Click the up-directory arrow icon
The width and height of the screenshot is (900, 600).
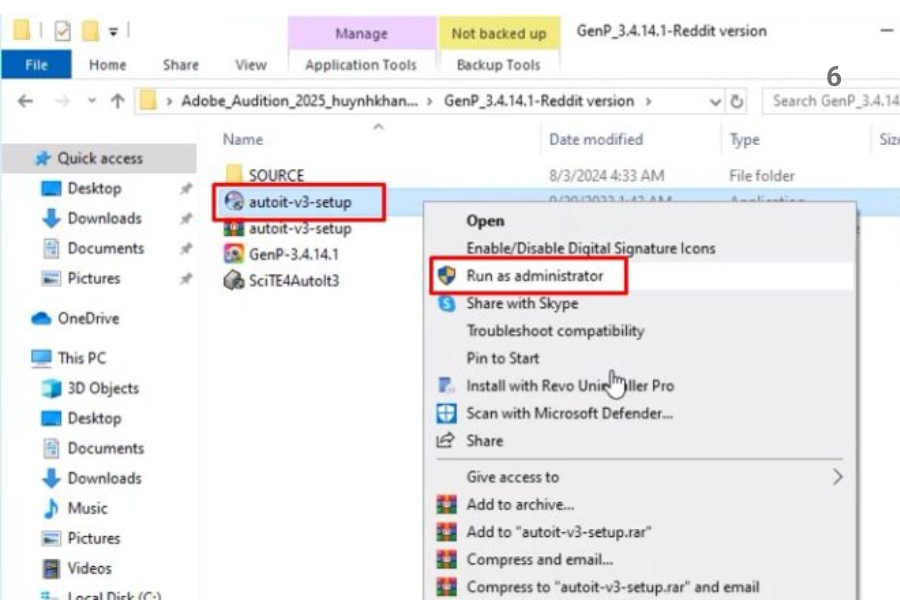tap(117, 101)
